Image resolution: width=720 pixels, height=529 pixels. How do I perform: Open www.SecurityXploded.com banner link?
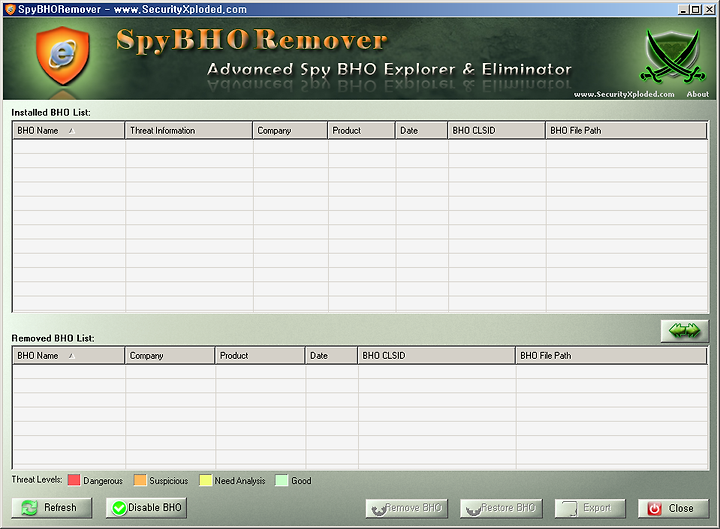coord(624,94)
